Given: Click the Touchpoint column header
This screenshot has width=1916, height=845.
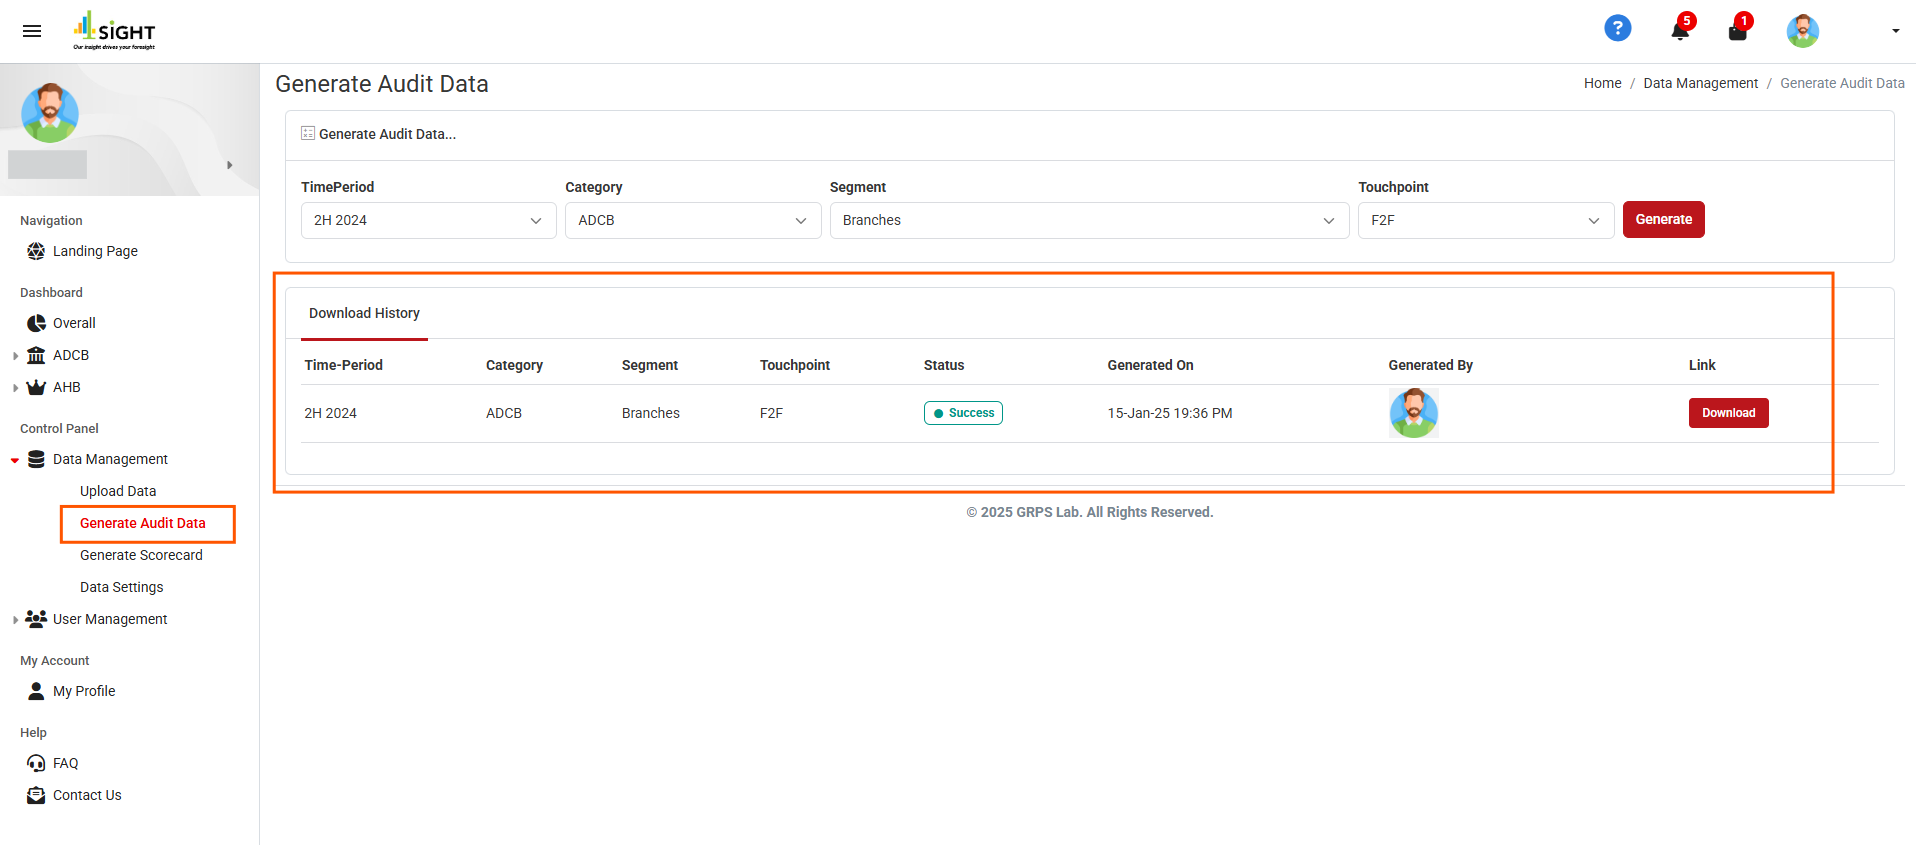Looking at the screenshot, I should [794, 365].
